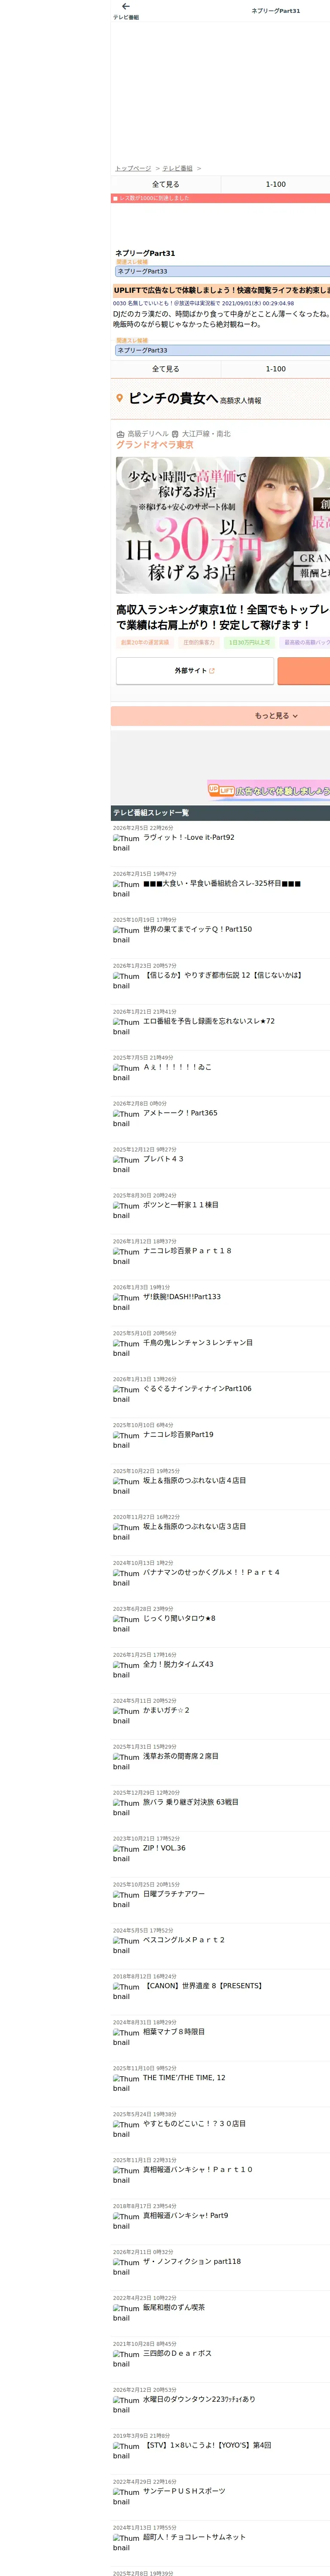Open the 1-100 range tab under the breadcrumb
This screenshot has width=330, height=2576.
275,184
